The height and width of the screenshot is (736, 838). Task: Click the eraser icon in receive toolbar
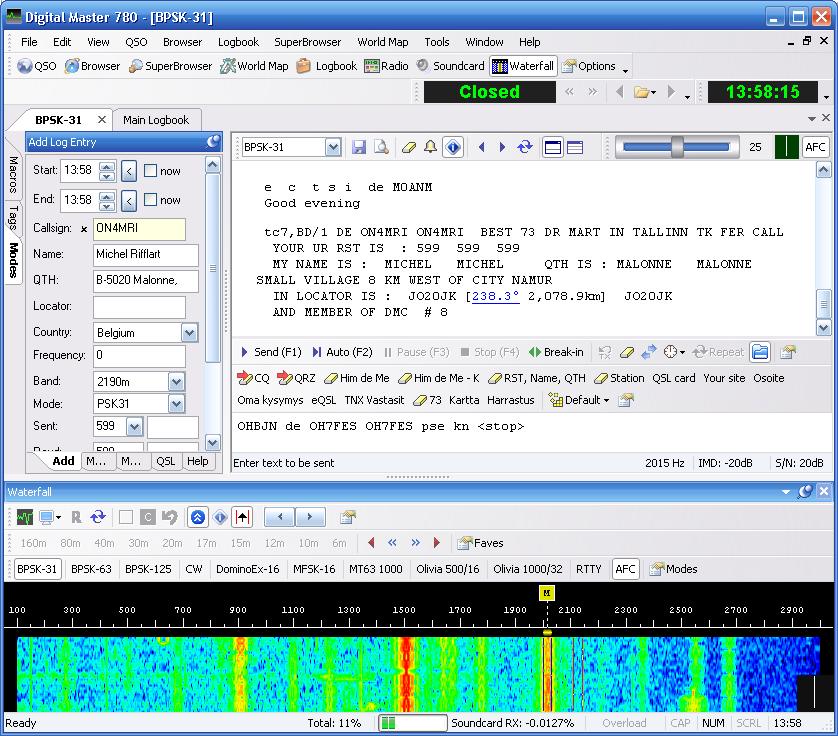point(408,147)
